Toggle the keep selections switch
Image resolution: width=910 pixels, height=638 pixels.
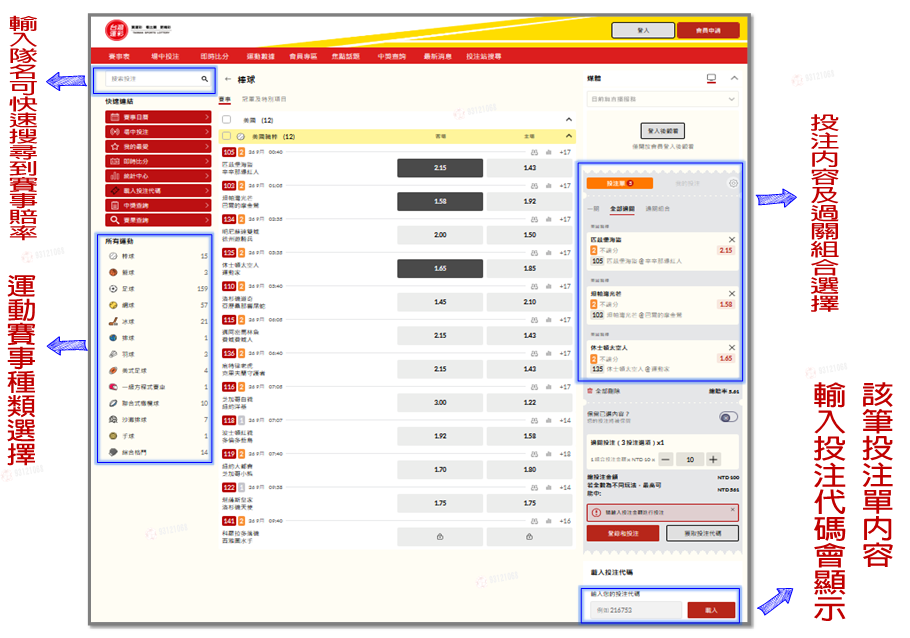(x=728, y=417)
